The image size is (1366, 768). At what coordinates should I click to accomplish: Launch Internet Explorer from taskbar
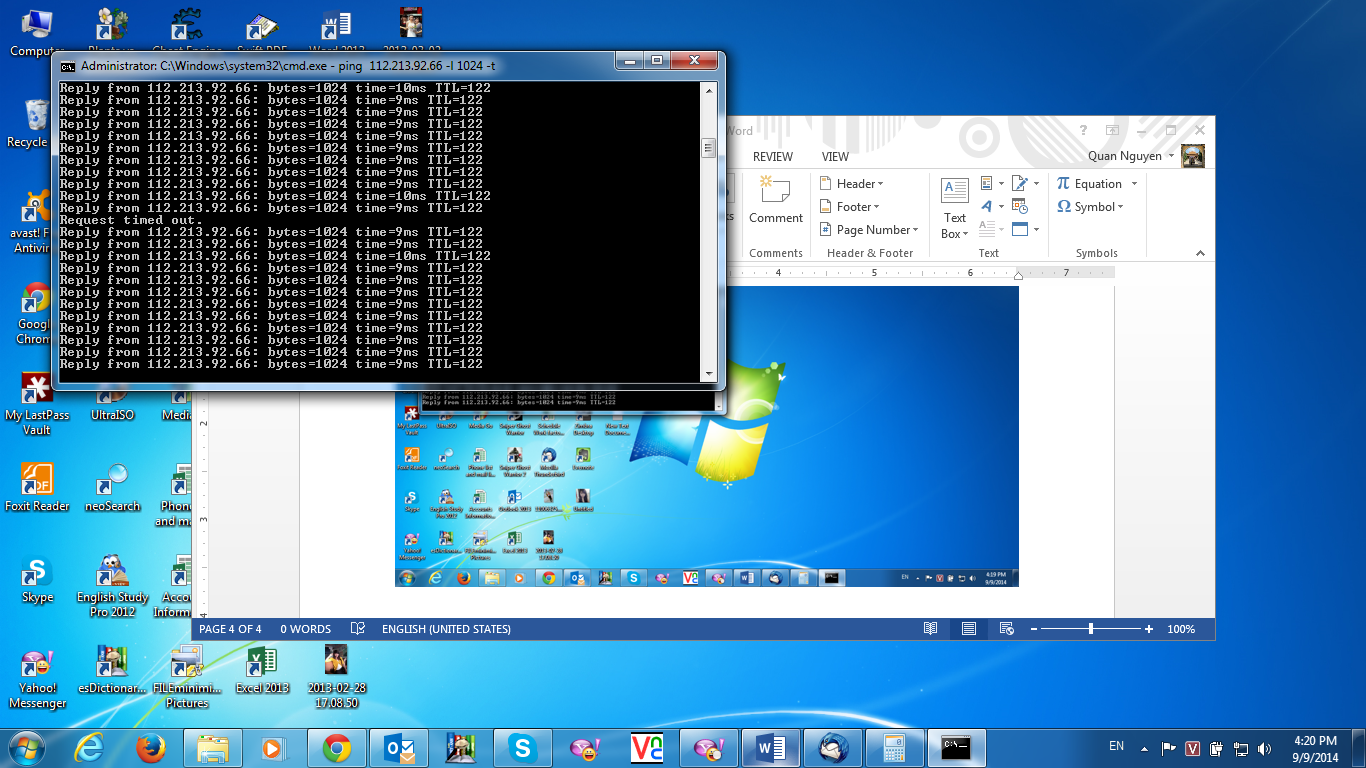90,748
